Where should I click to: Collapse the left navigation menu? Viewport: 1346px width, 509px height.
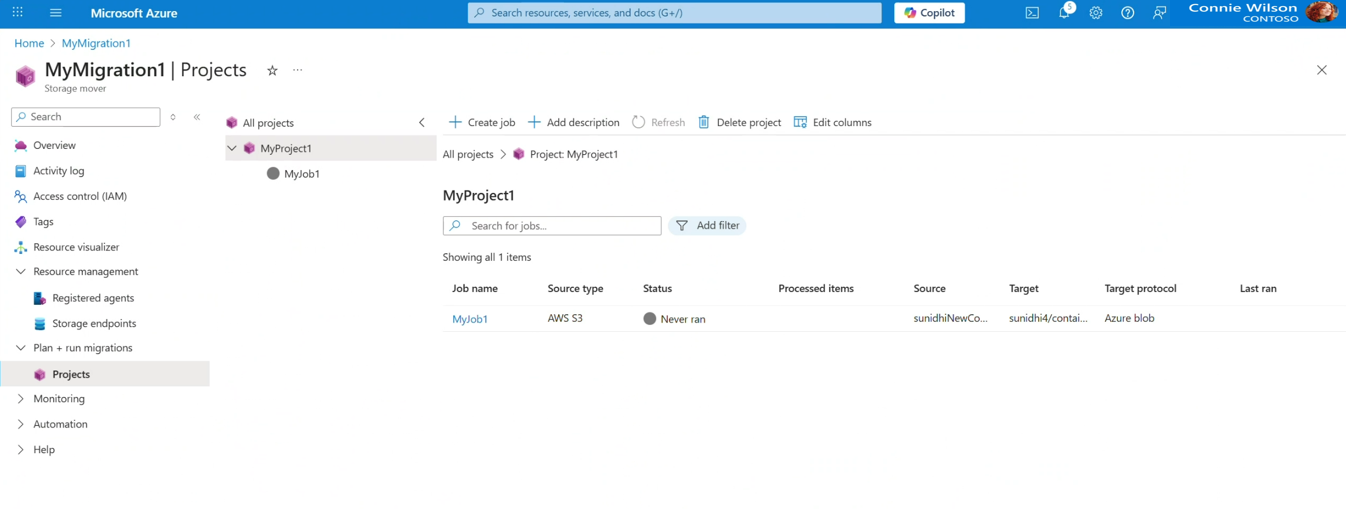pyautogui.click(x=197, y=117)
